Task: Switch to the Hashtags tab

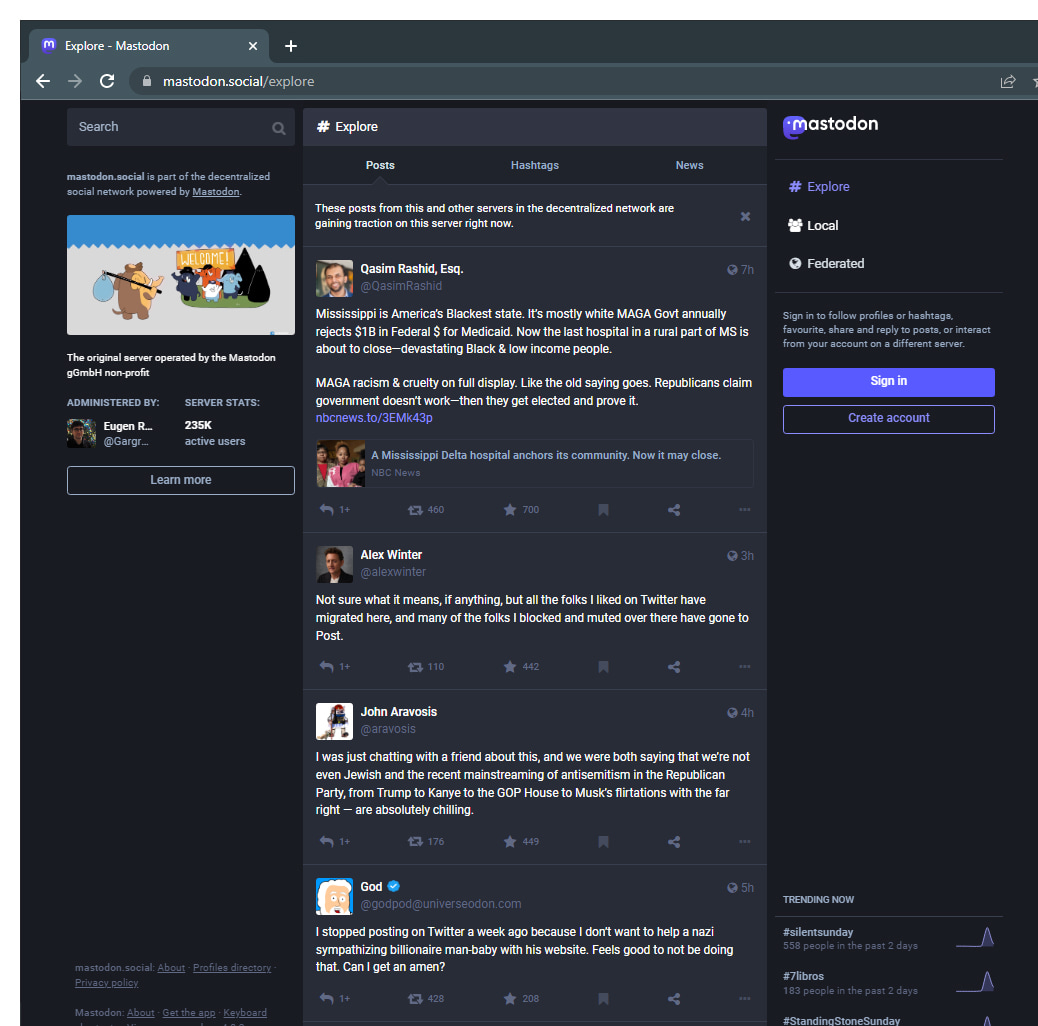Action: [534, 165]
